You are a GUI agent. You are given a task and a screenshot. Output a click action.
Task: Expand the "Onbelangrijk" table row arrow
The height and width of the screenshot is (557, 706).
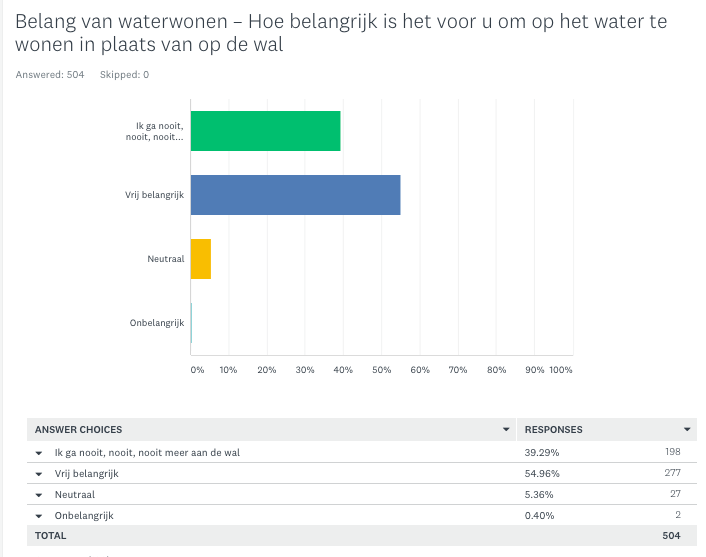pos(39,515)
